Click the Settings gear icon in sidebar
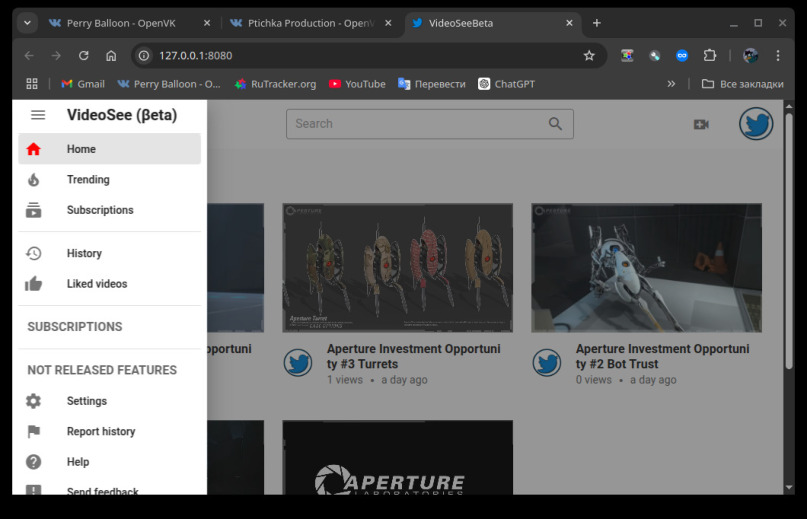 tap(34, 401)
